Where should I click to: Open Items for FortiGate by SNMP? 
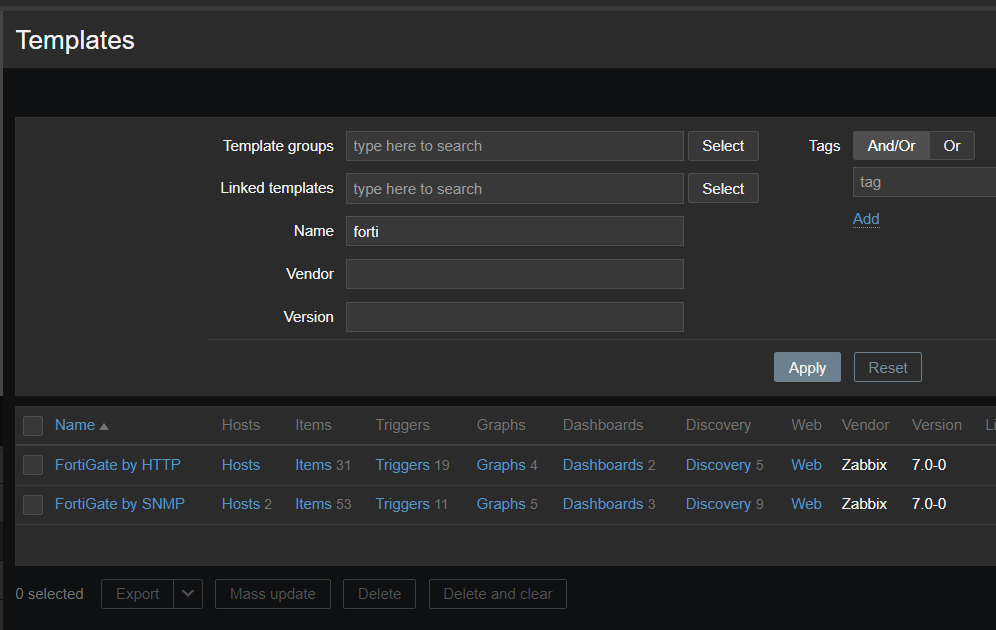click(312, 504)
